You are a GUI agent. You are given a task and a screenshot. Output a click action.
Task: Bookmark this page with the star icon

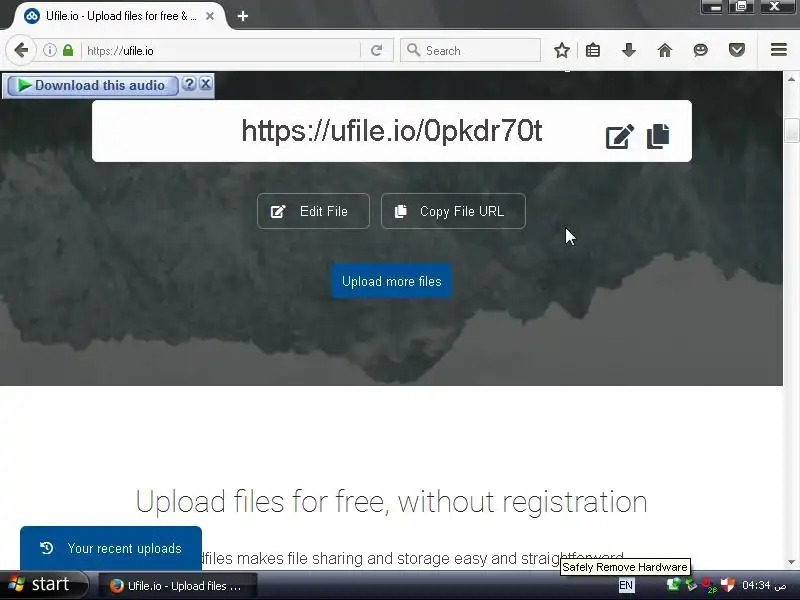(562, 51)
